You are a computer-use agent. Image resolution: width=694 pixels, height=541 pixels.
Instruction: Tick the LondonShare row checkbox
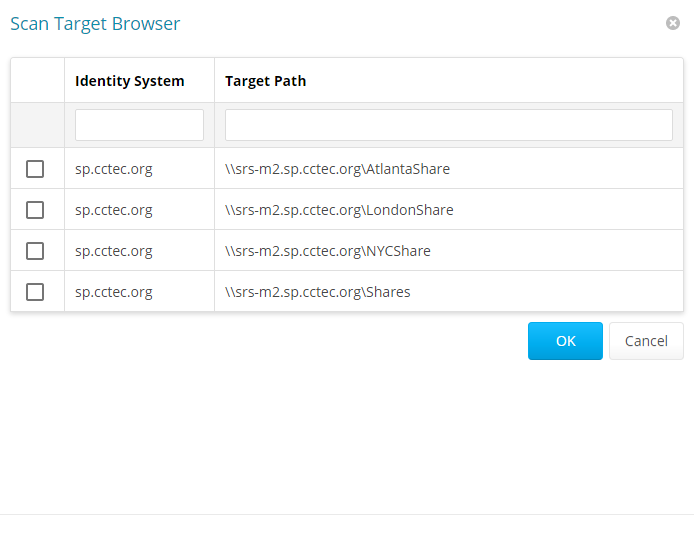click(35, 210)
